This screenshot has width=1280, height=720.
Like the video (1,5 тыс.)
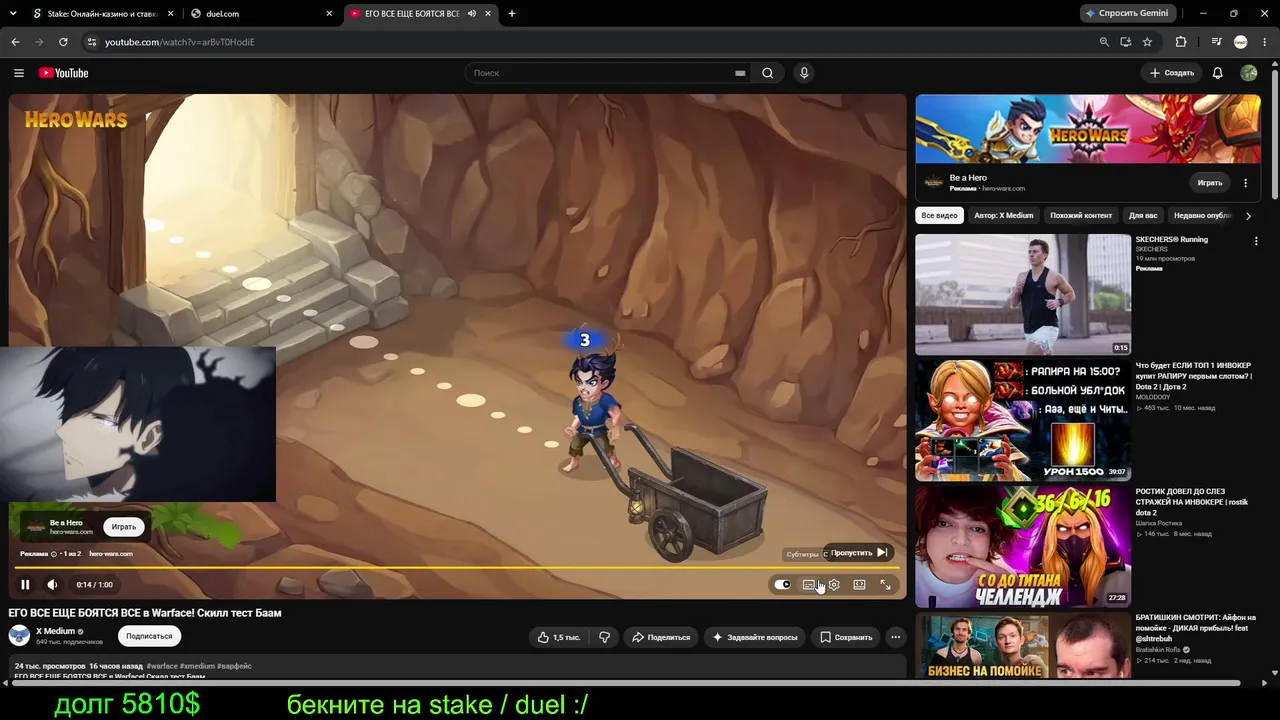tap(558, 637)
